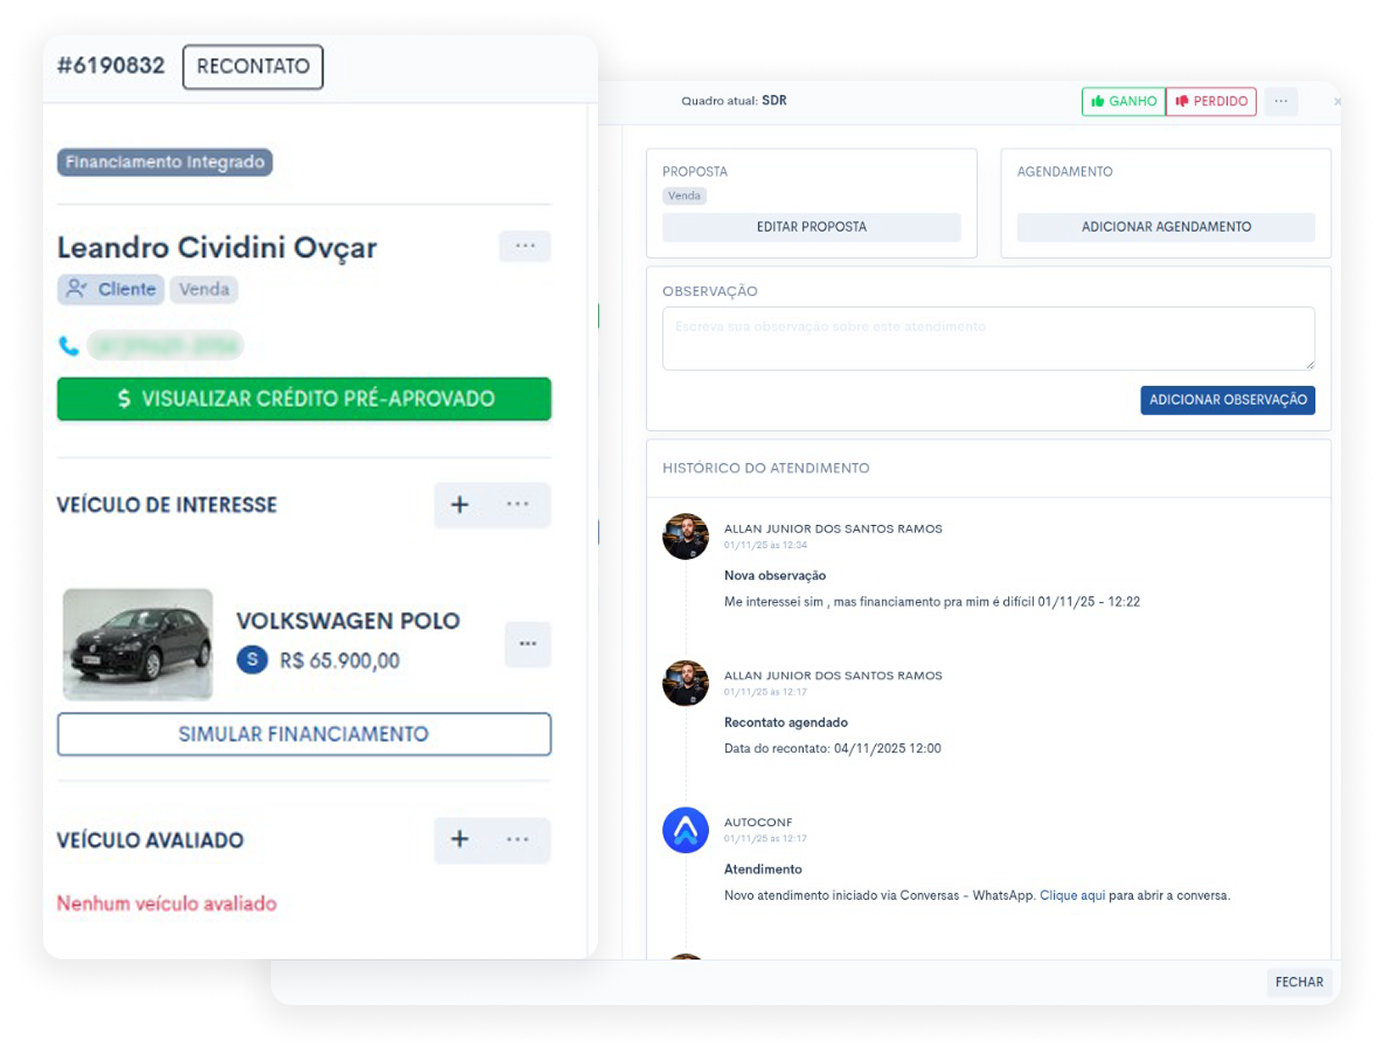
Task: Click Allan Junior's avatar on Nova observação
Action: [686, 537]
